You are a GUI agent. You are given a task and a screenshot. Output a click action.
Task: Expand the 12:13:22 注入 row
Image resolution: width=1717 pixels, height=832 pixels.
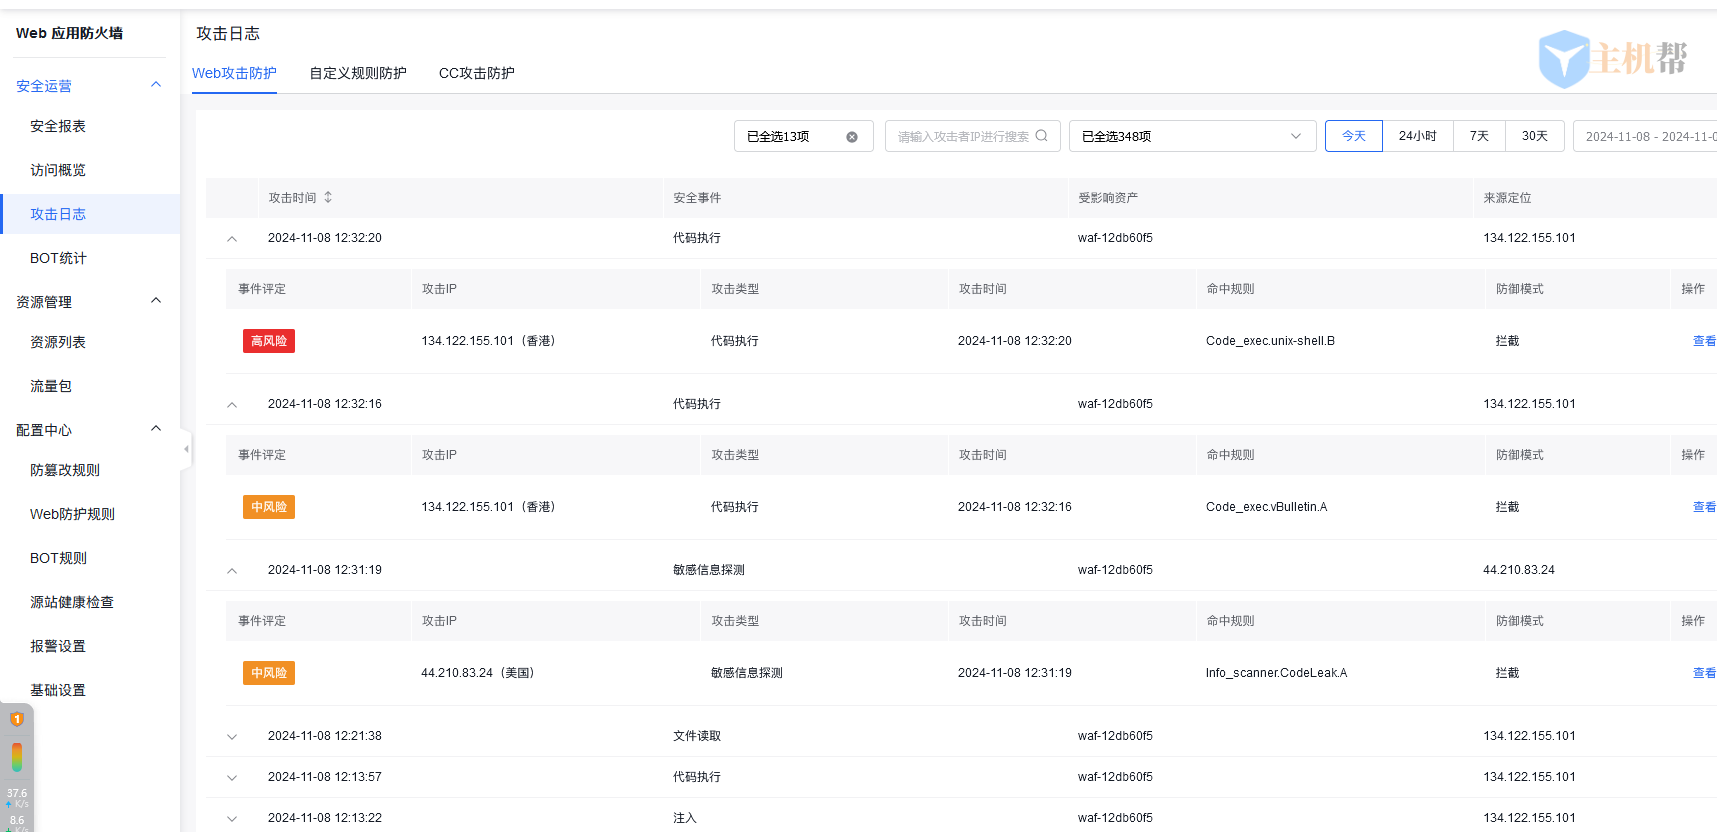coord(232,819)
